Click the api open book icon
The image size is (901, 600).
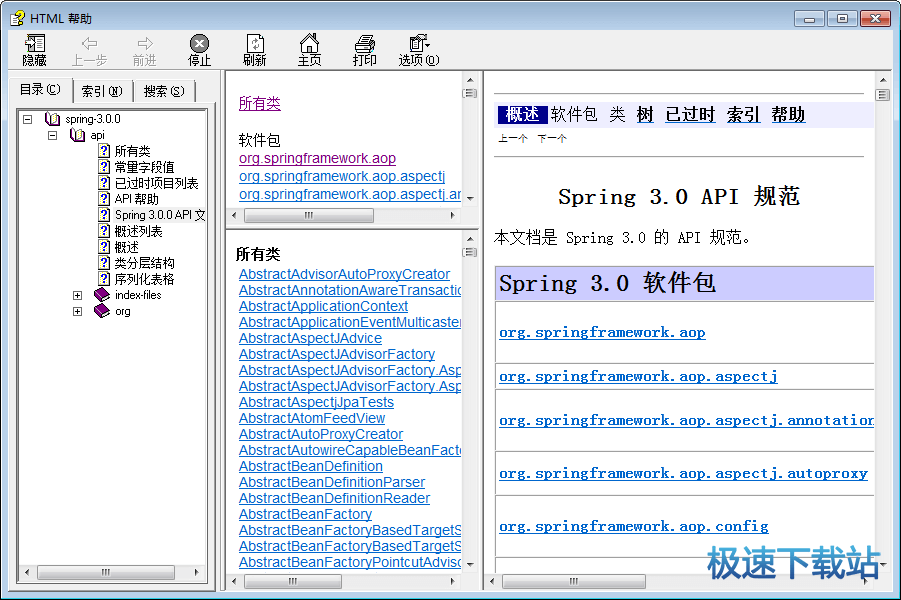(x=78, y=135)
